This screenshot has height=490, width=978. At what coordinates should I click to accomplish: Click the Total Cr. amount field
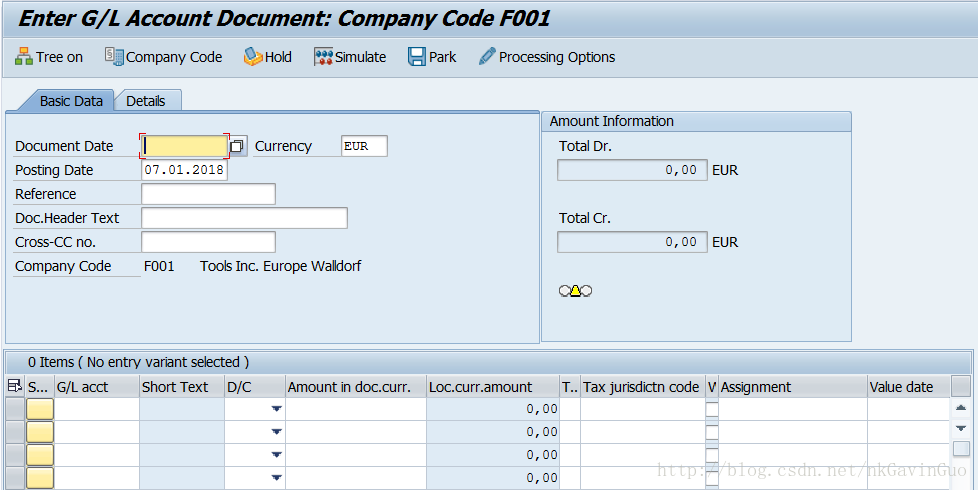[x=632, y=242]
